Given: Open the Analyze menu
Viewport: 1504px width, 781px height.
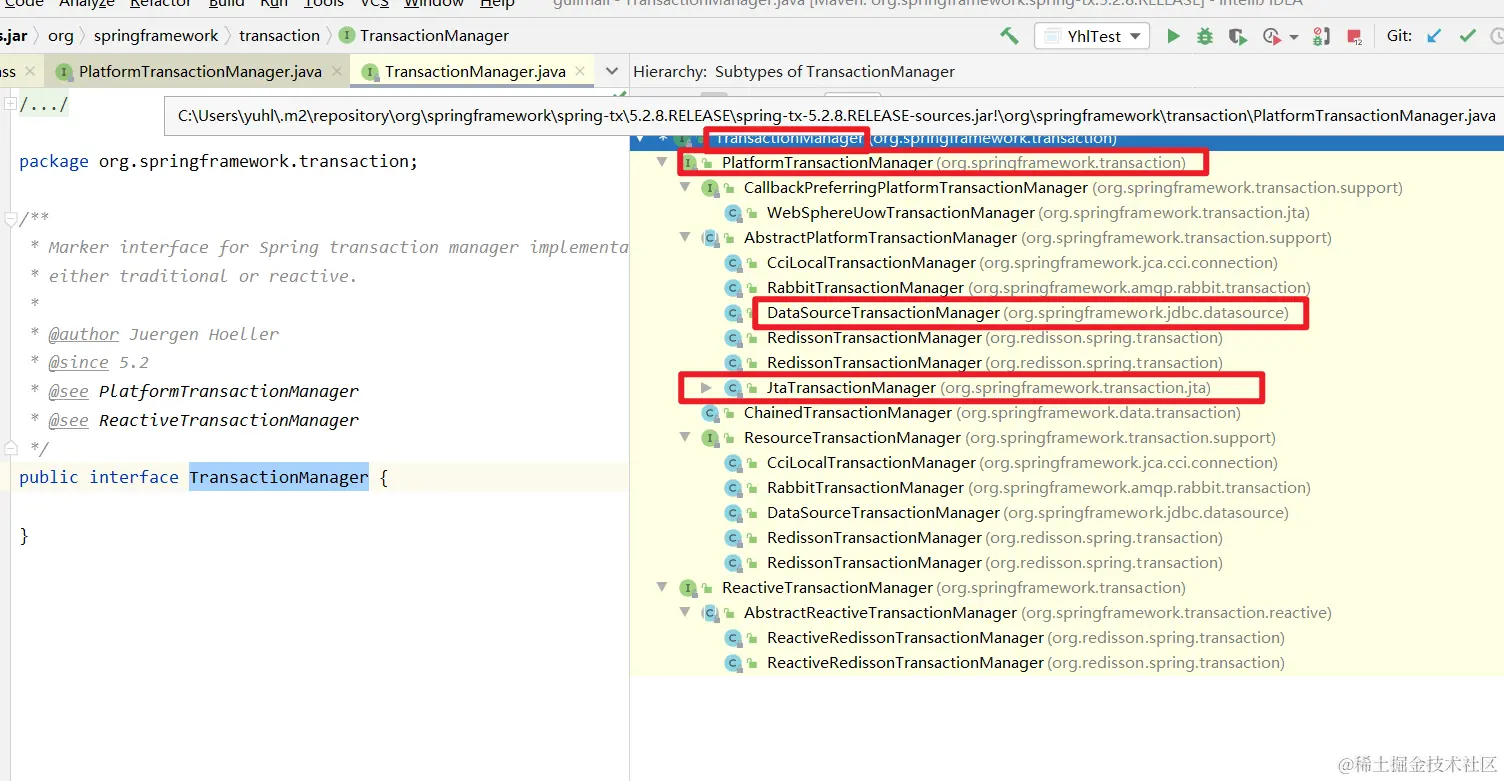Looking at the screenshot, I should click(86, 4).
